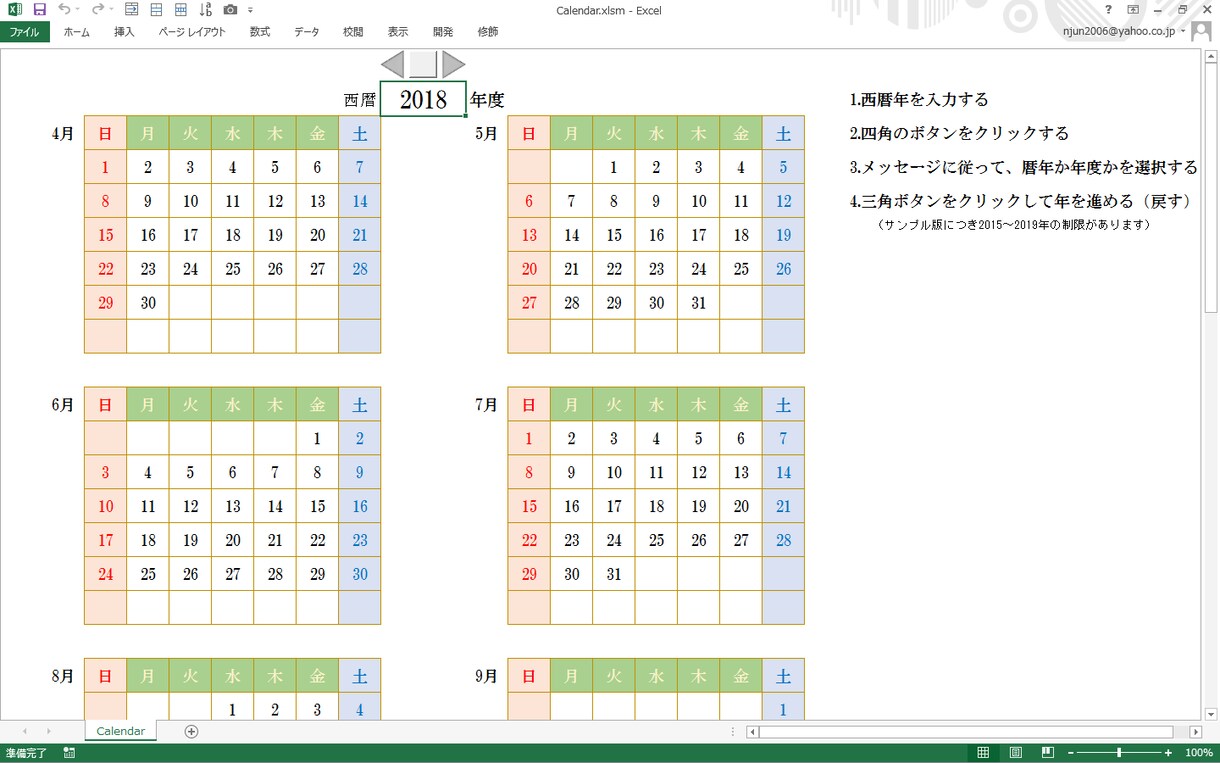Select the 日 header of the July calendar

click(x=529, y=405)
